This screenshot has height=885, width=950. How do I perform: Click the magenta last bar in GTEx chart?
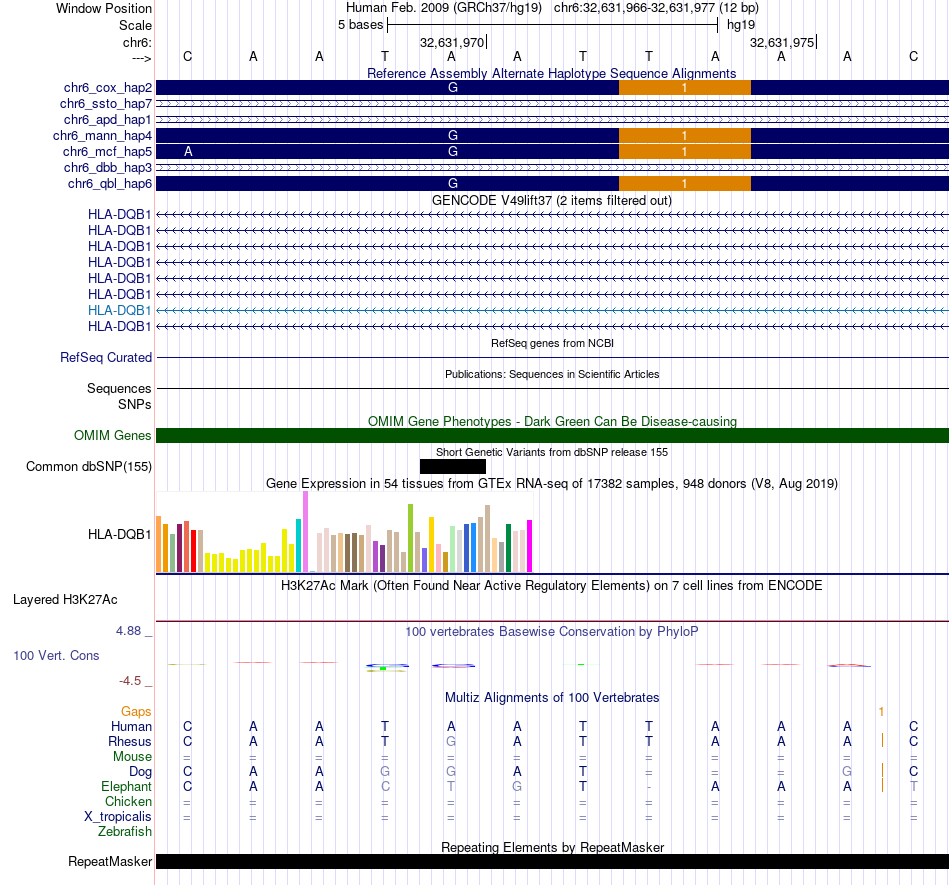coord(530,546)
